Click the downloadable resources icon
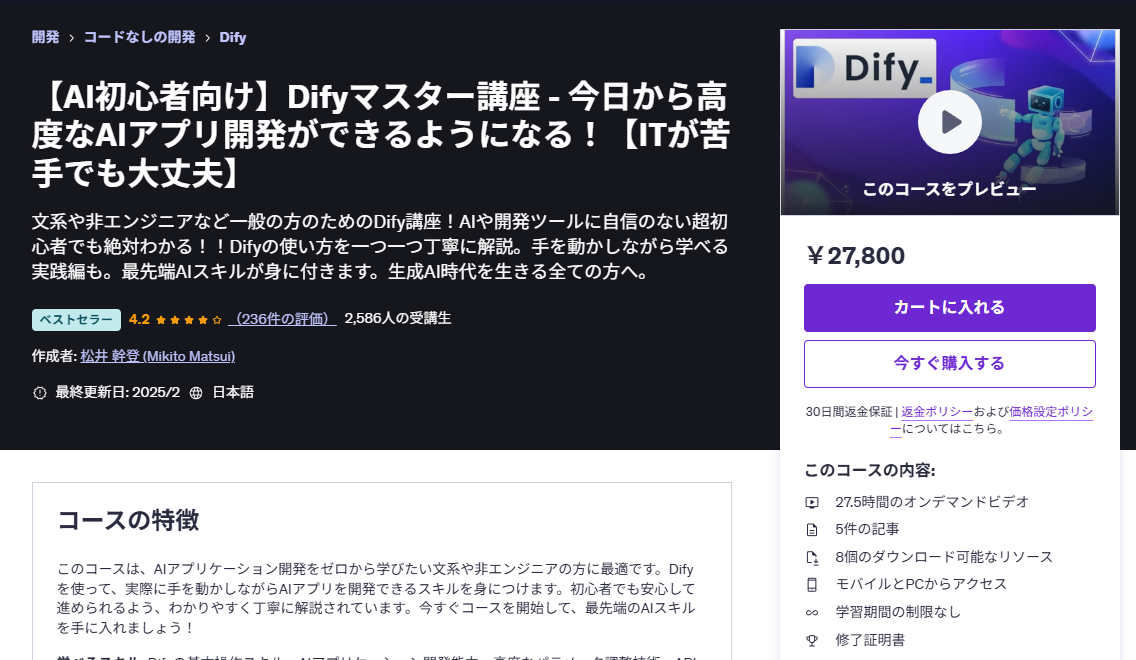Screen dimensions: 1136x660 click(x=812, y=557)
